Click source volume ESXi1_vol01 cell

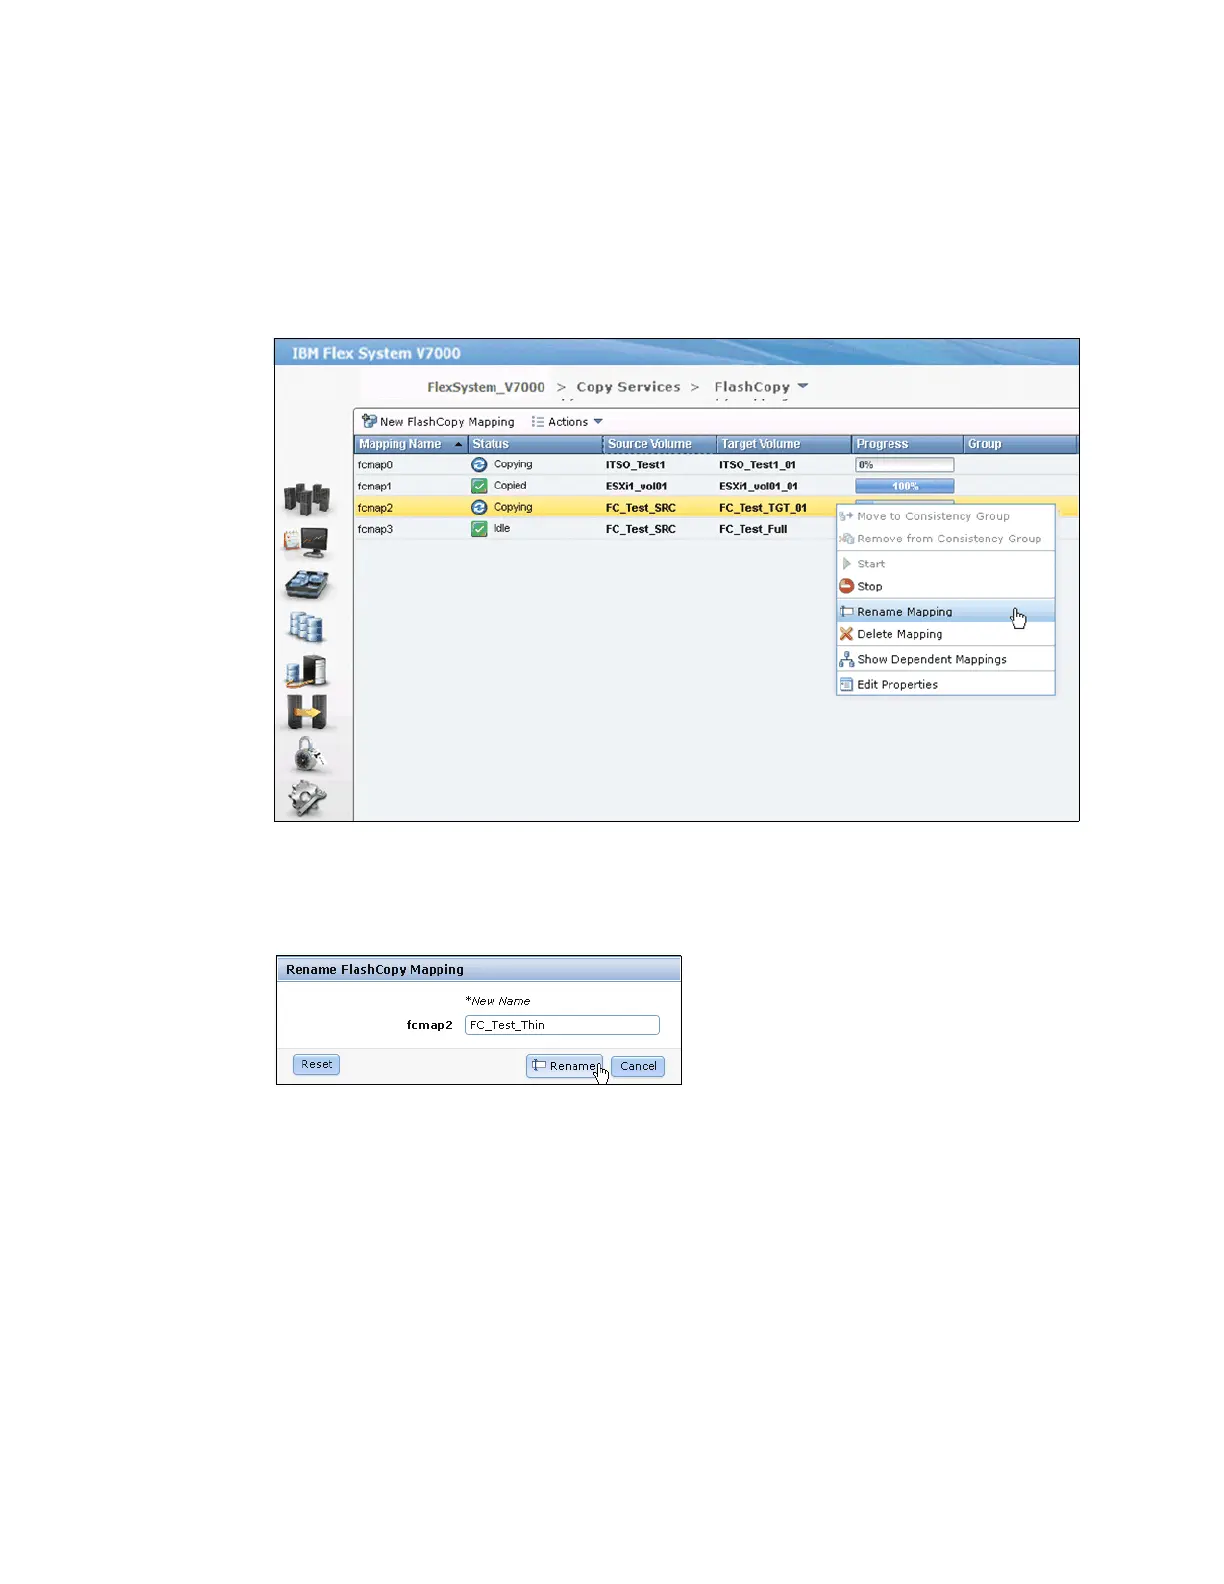tap(637, 486)
